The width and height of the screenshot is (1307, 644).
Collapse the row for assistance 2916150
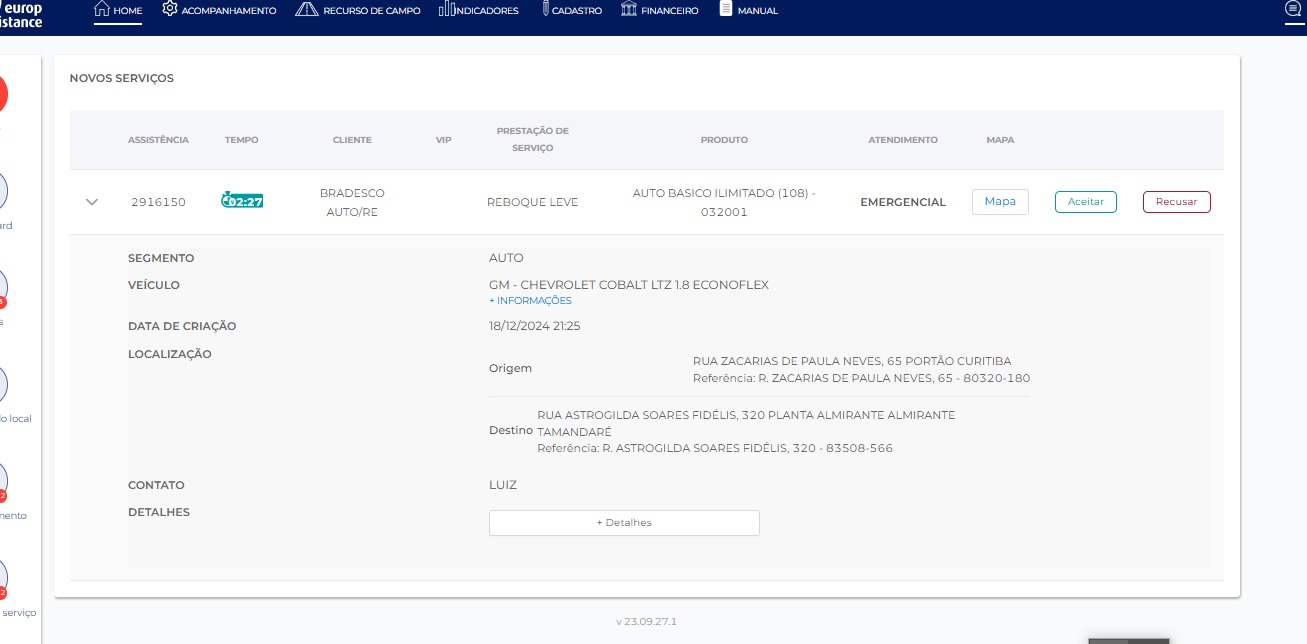92,202
